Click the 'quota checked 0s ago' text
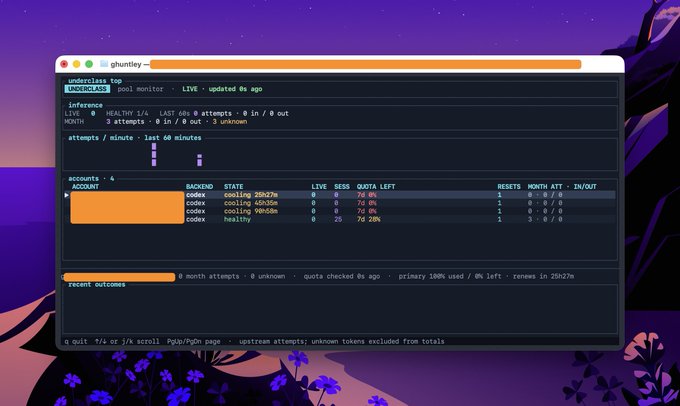This screenshot has height=406, width=680. [342, 276]
